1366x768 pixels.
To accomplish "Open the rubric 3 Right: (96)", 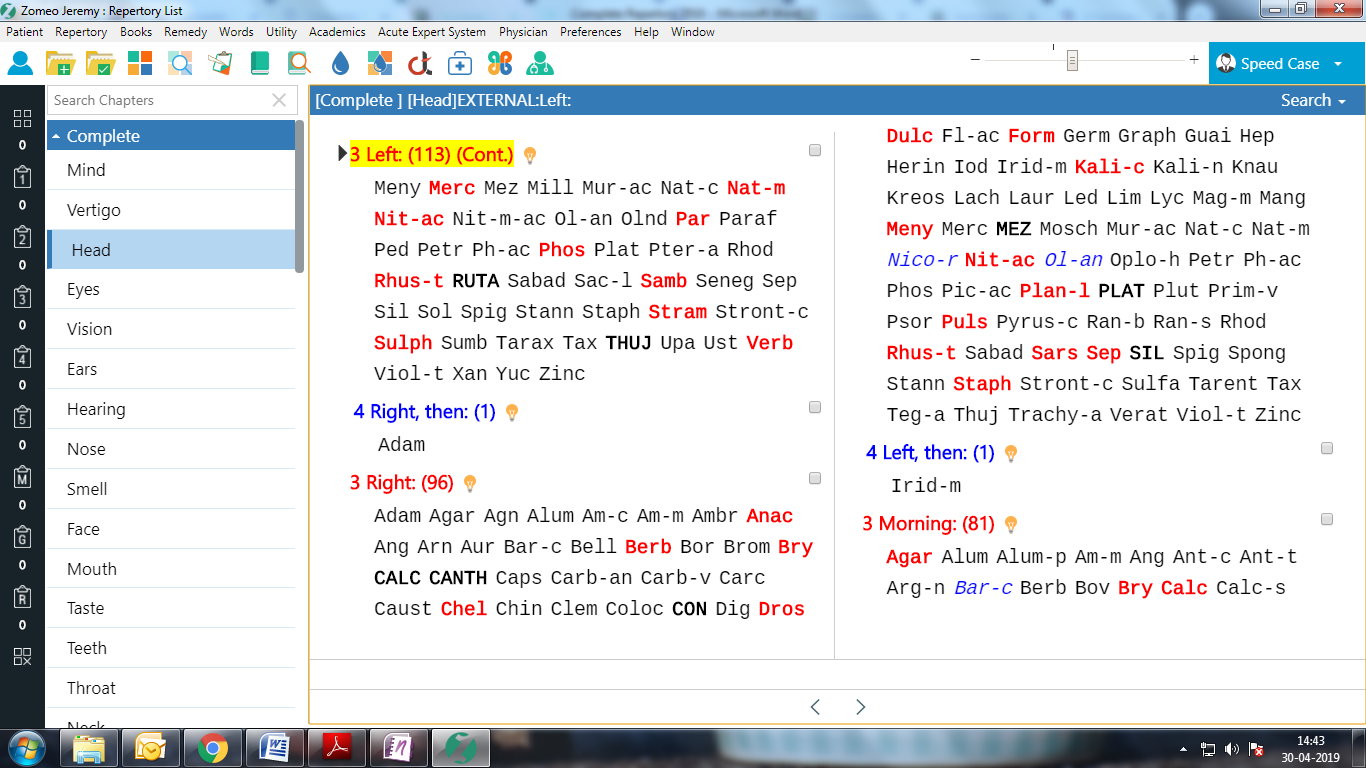I will click(402, 483).
